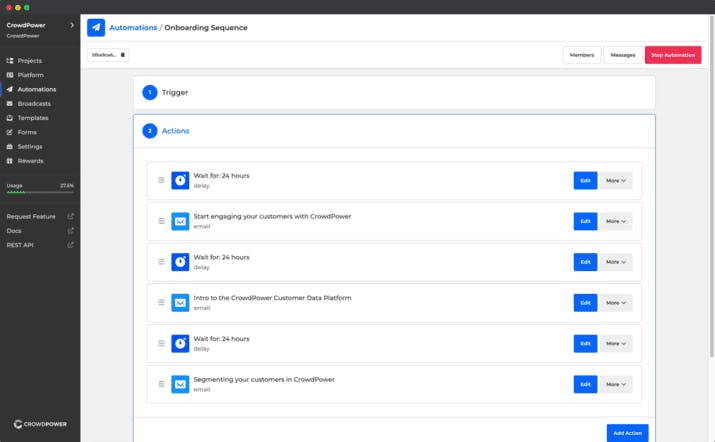Click the Docs link text
715x442 pixels.
tap(14, 231)
